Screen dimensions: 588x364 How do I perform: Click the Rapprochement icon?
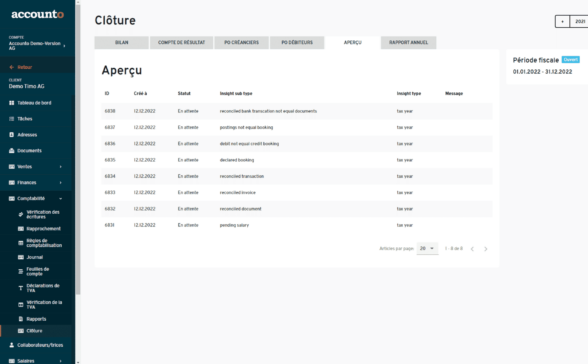tap(21, 229)
